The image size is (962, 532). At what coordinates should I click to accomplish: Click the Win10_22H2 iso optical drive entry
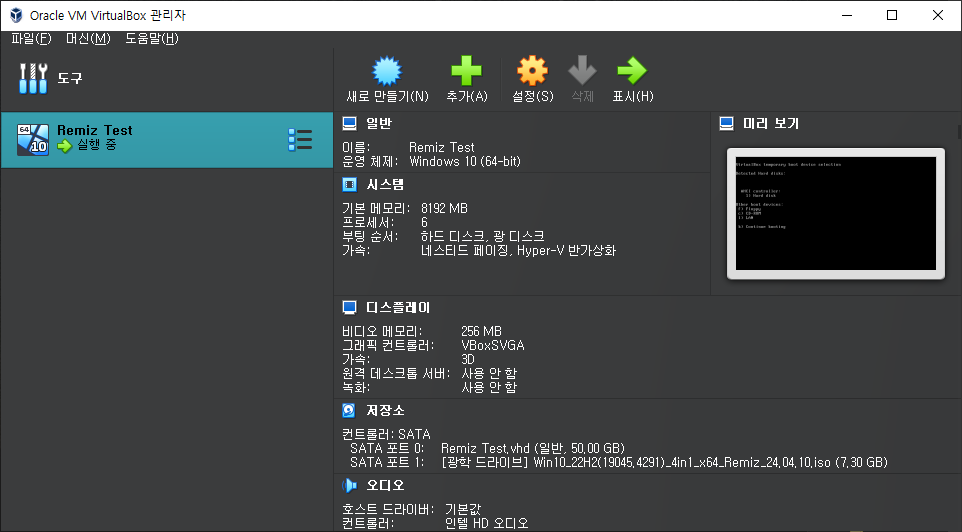pos(664,463)
